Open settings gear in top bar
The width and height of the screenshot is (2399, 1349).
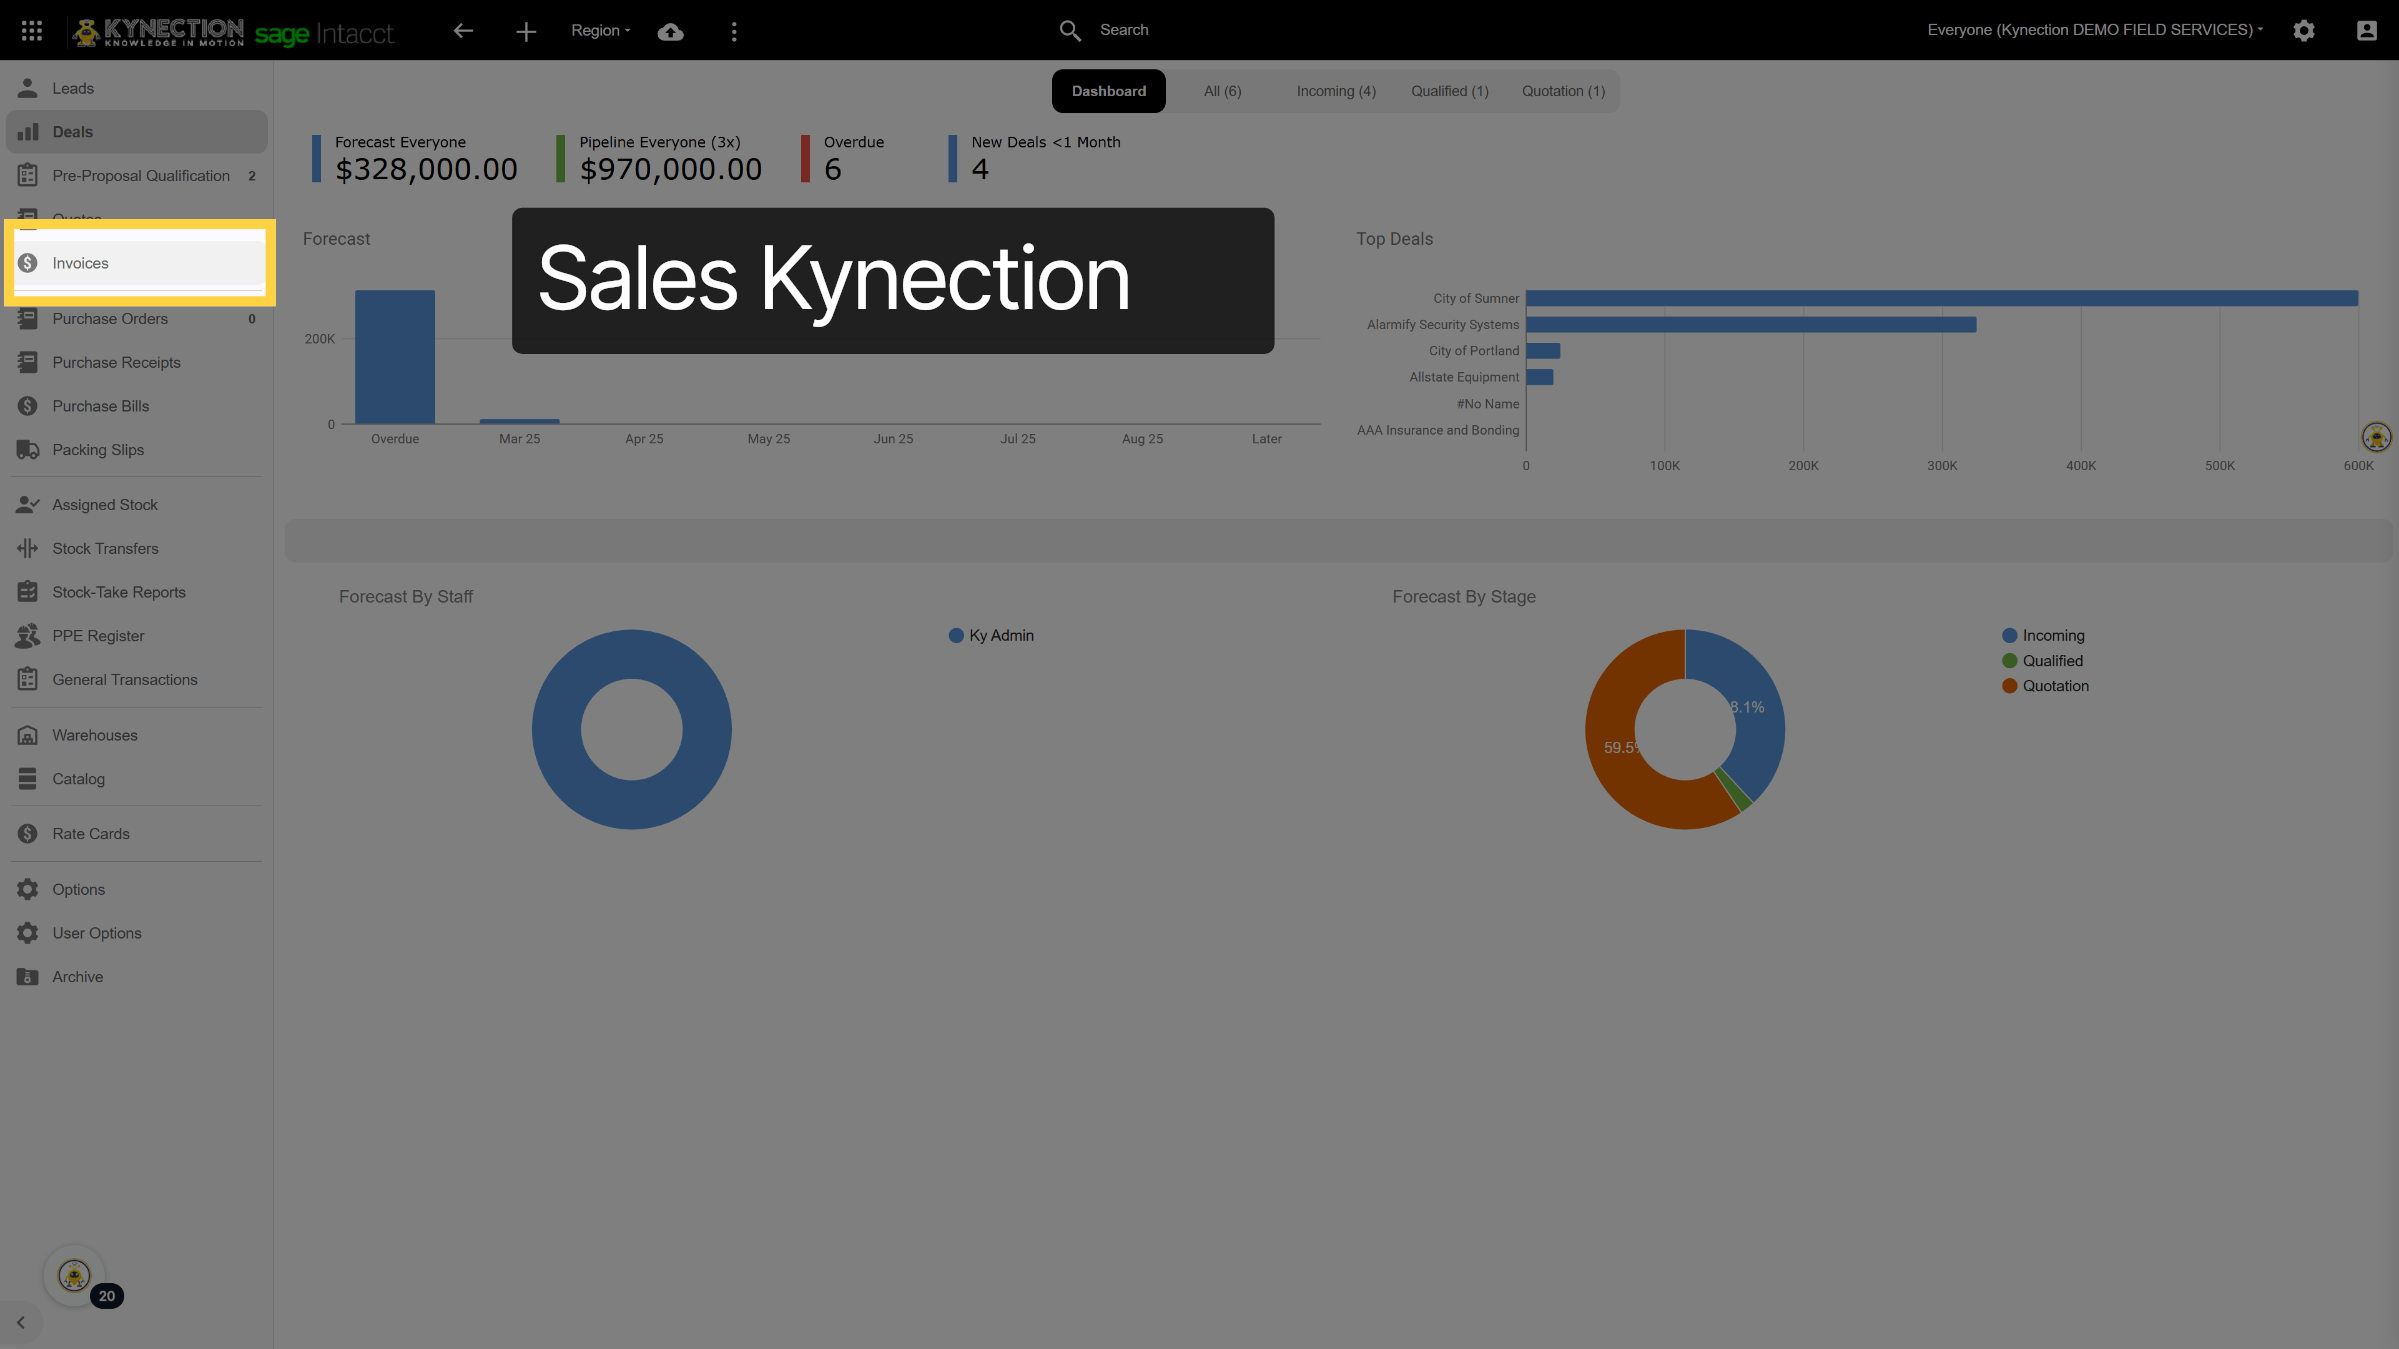(x=2304, y=31)
